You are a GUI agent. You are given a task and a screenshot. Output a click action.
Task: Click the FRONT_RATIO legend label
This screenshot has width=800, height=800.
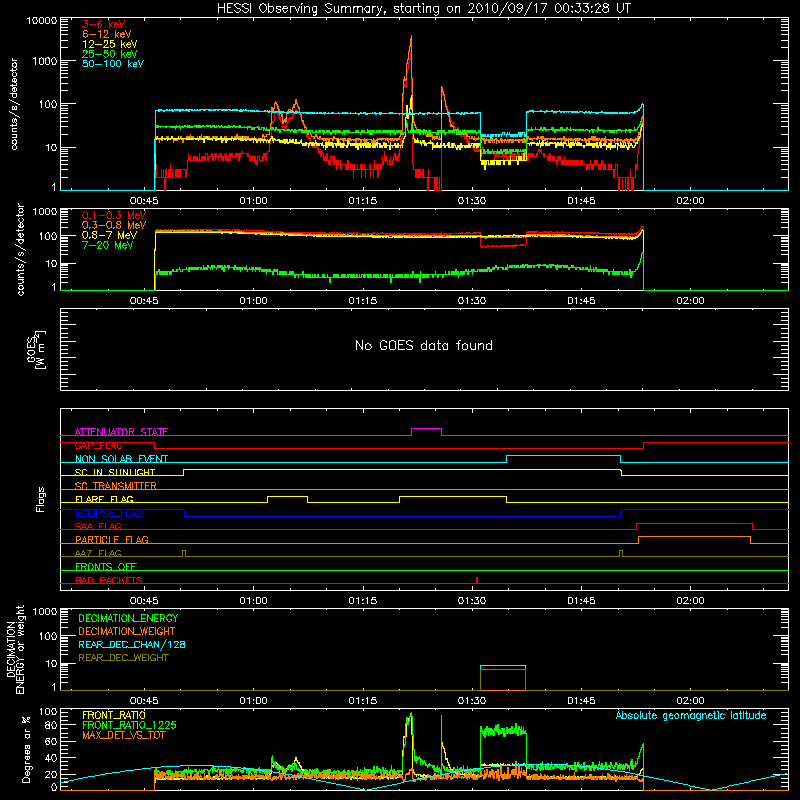coord(114,715)
